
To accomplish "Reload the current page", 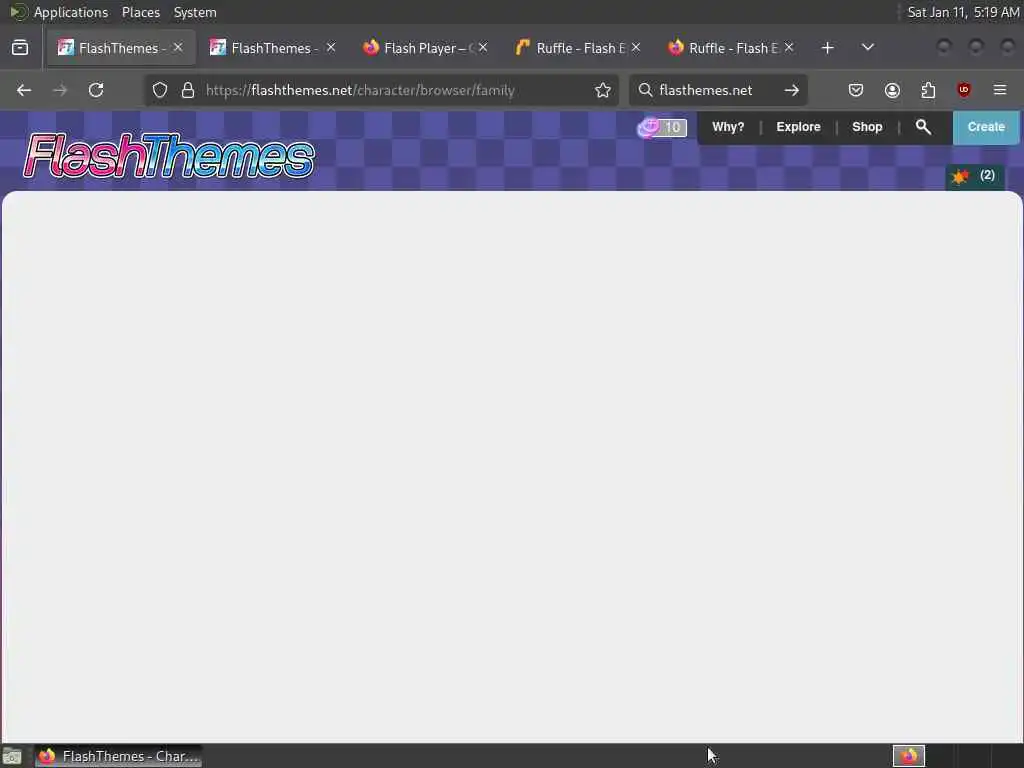I will 96,90.
